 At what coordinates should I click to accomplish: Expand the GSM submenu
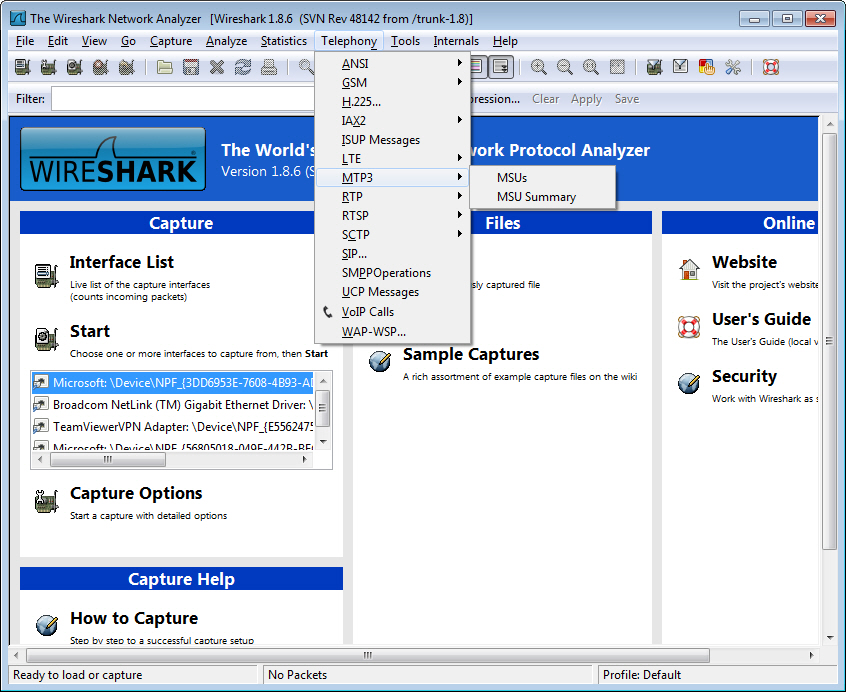392,83
